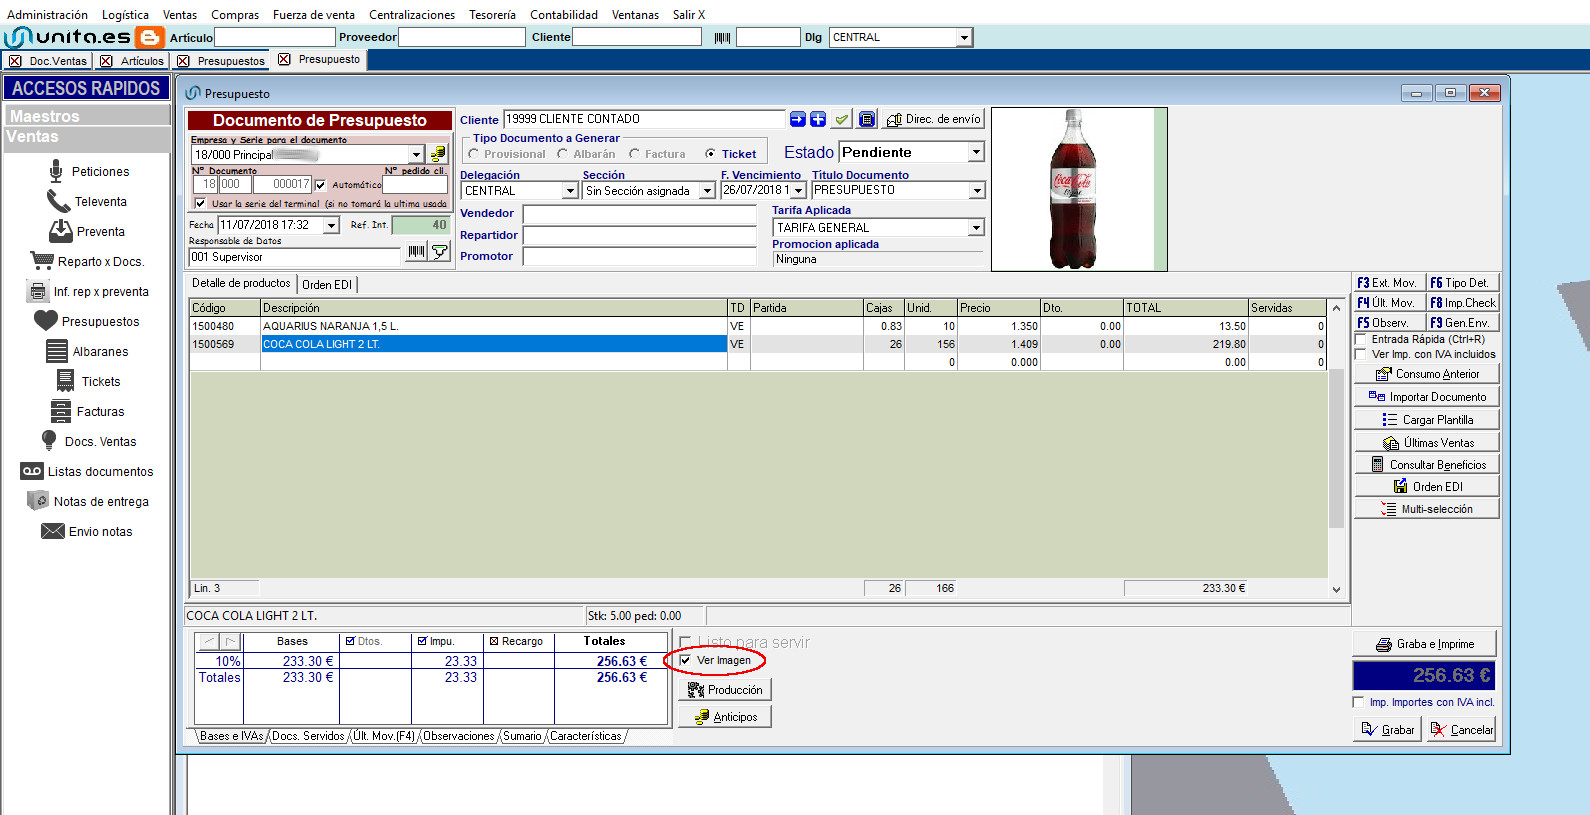This screenshot has width=1590, height=815.
Task: Click the blue plus icon to add a client
Action: click(818, 119)
